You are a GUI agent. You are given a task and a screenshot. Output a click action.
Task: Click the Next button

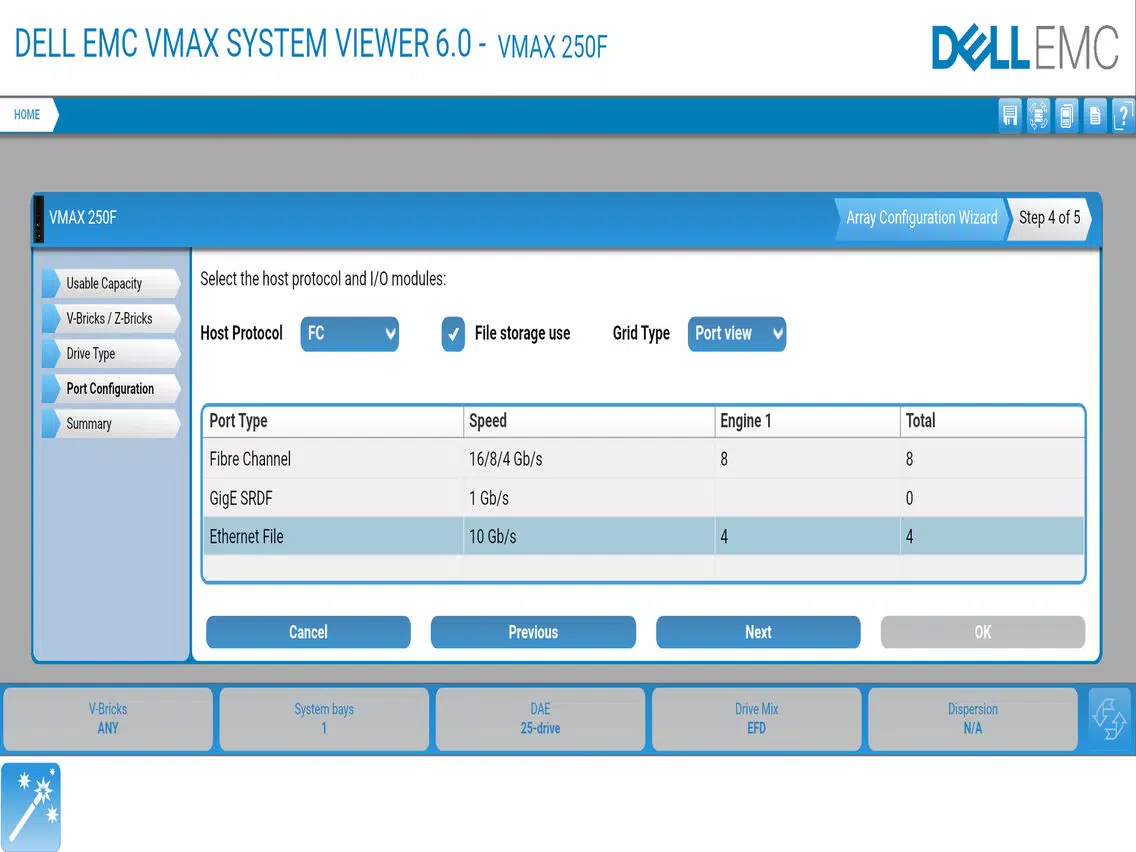[x=758, y=632]
